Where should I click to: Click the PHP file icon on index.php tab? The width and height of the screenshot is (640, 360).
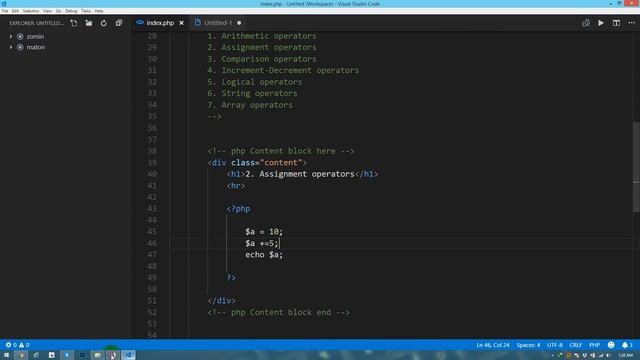(140, 23)
